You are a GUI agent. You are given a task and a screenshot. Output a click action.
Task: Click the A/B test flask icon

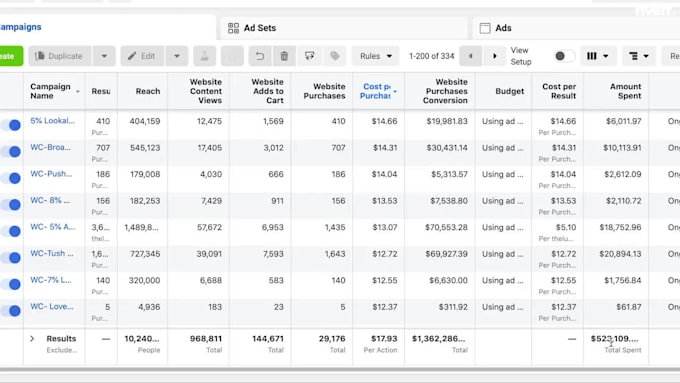coord(204,56)
